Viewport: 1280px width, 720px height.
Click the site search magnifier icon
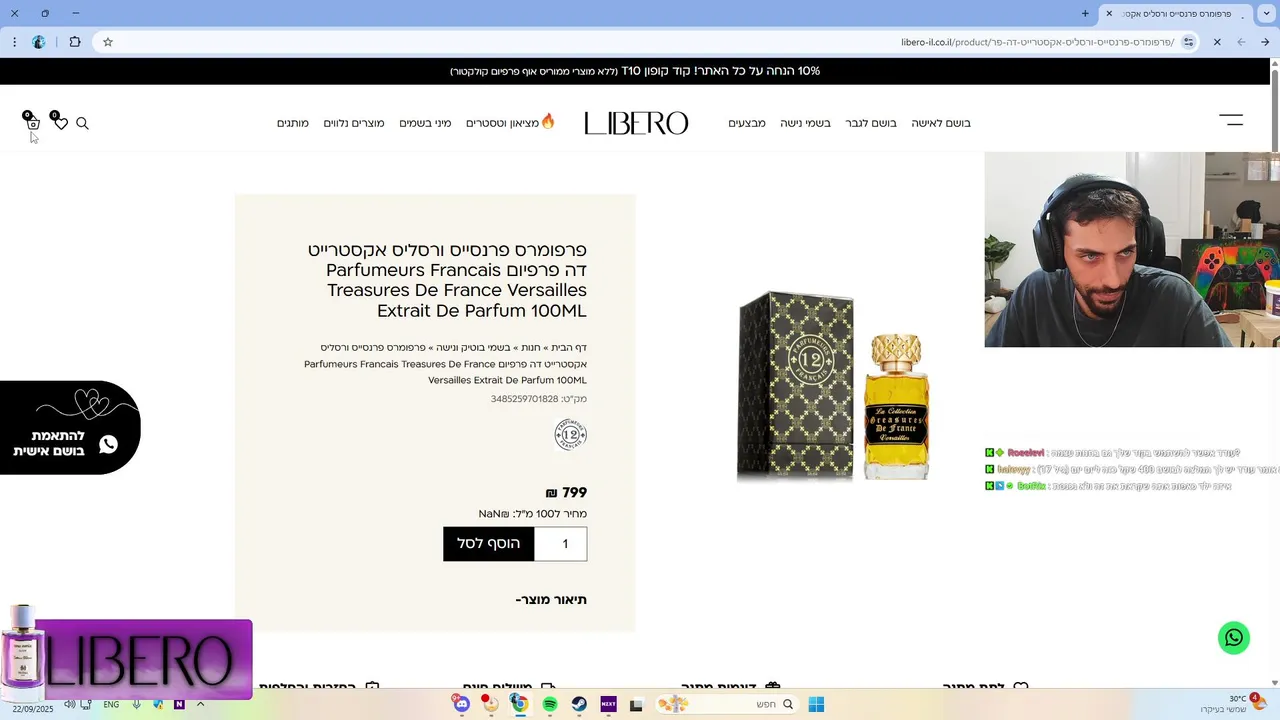(x=83, y=123)
